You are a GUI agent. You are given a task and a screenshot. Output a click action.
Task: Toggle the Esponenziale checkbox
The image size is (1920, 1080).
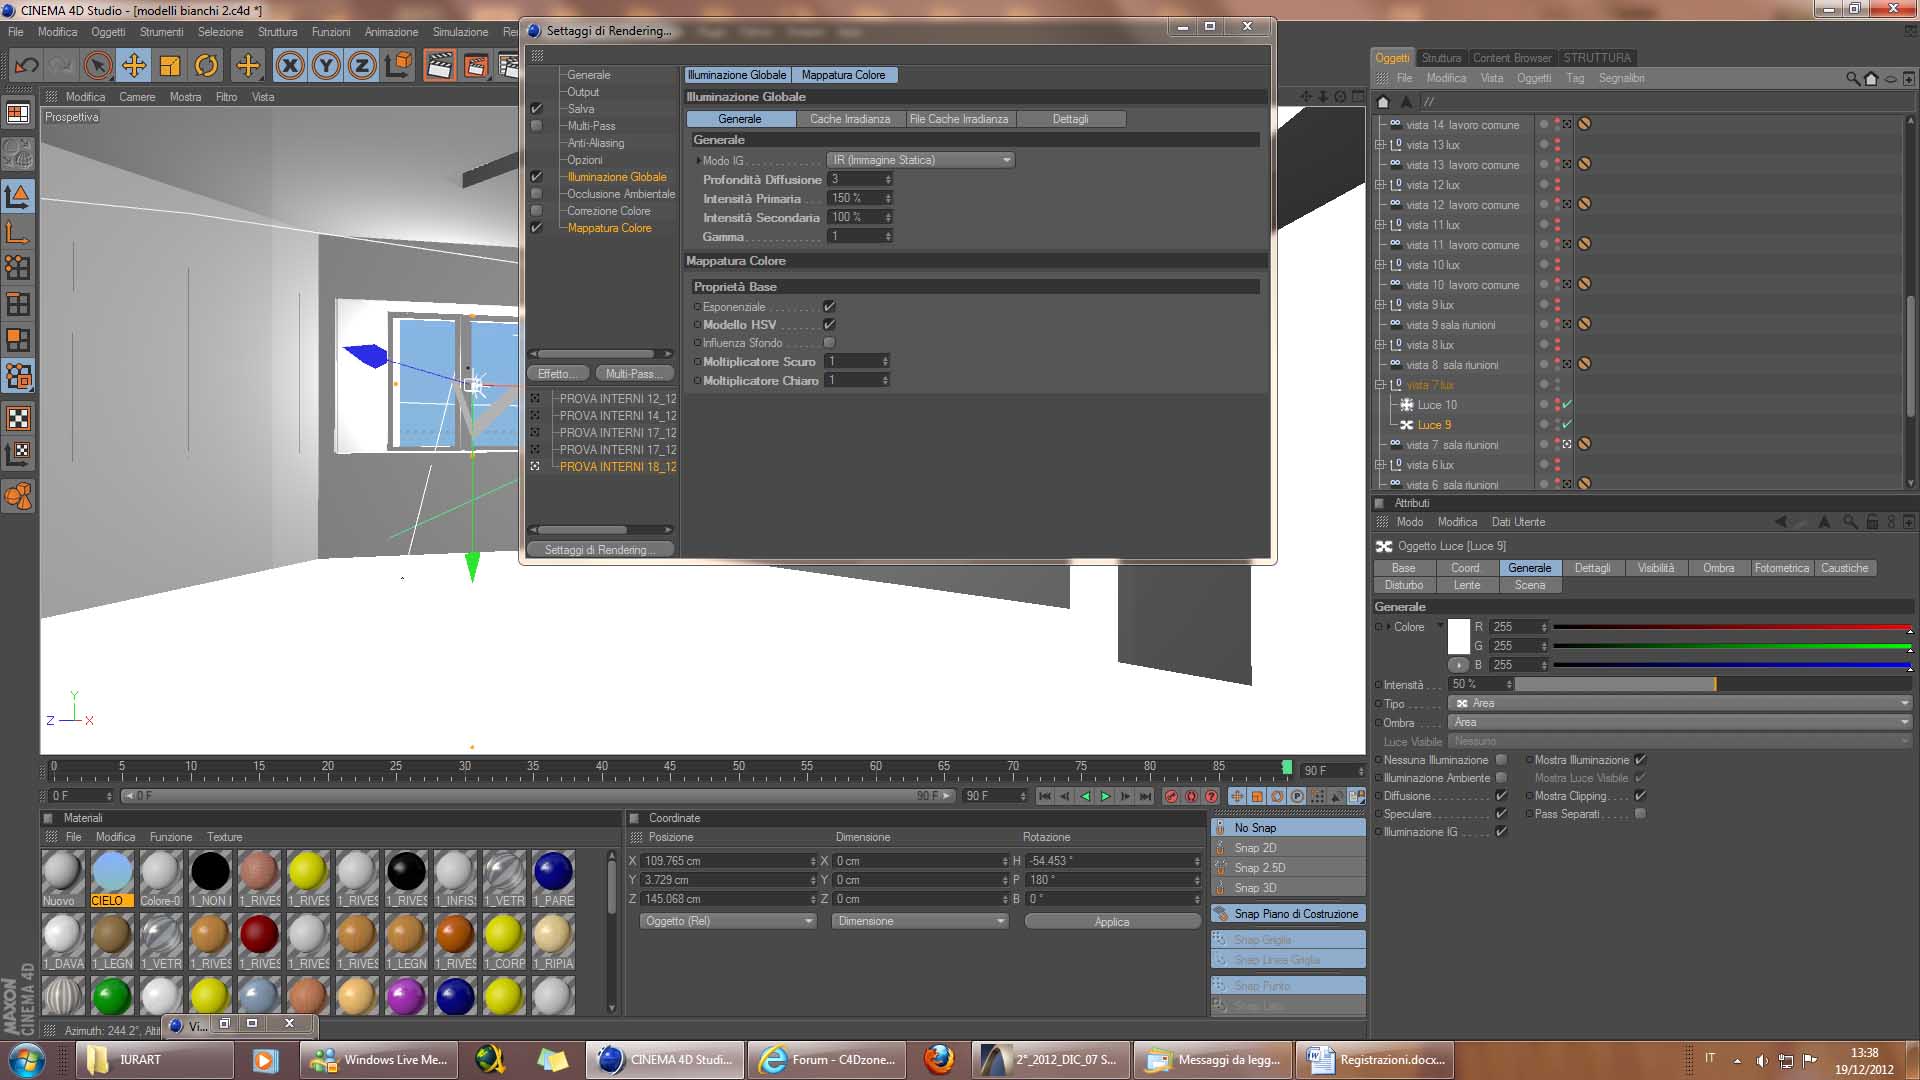pyautogui.click(x=829, y=307)
